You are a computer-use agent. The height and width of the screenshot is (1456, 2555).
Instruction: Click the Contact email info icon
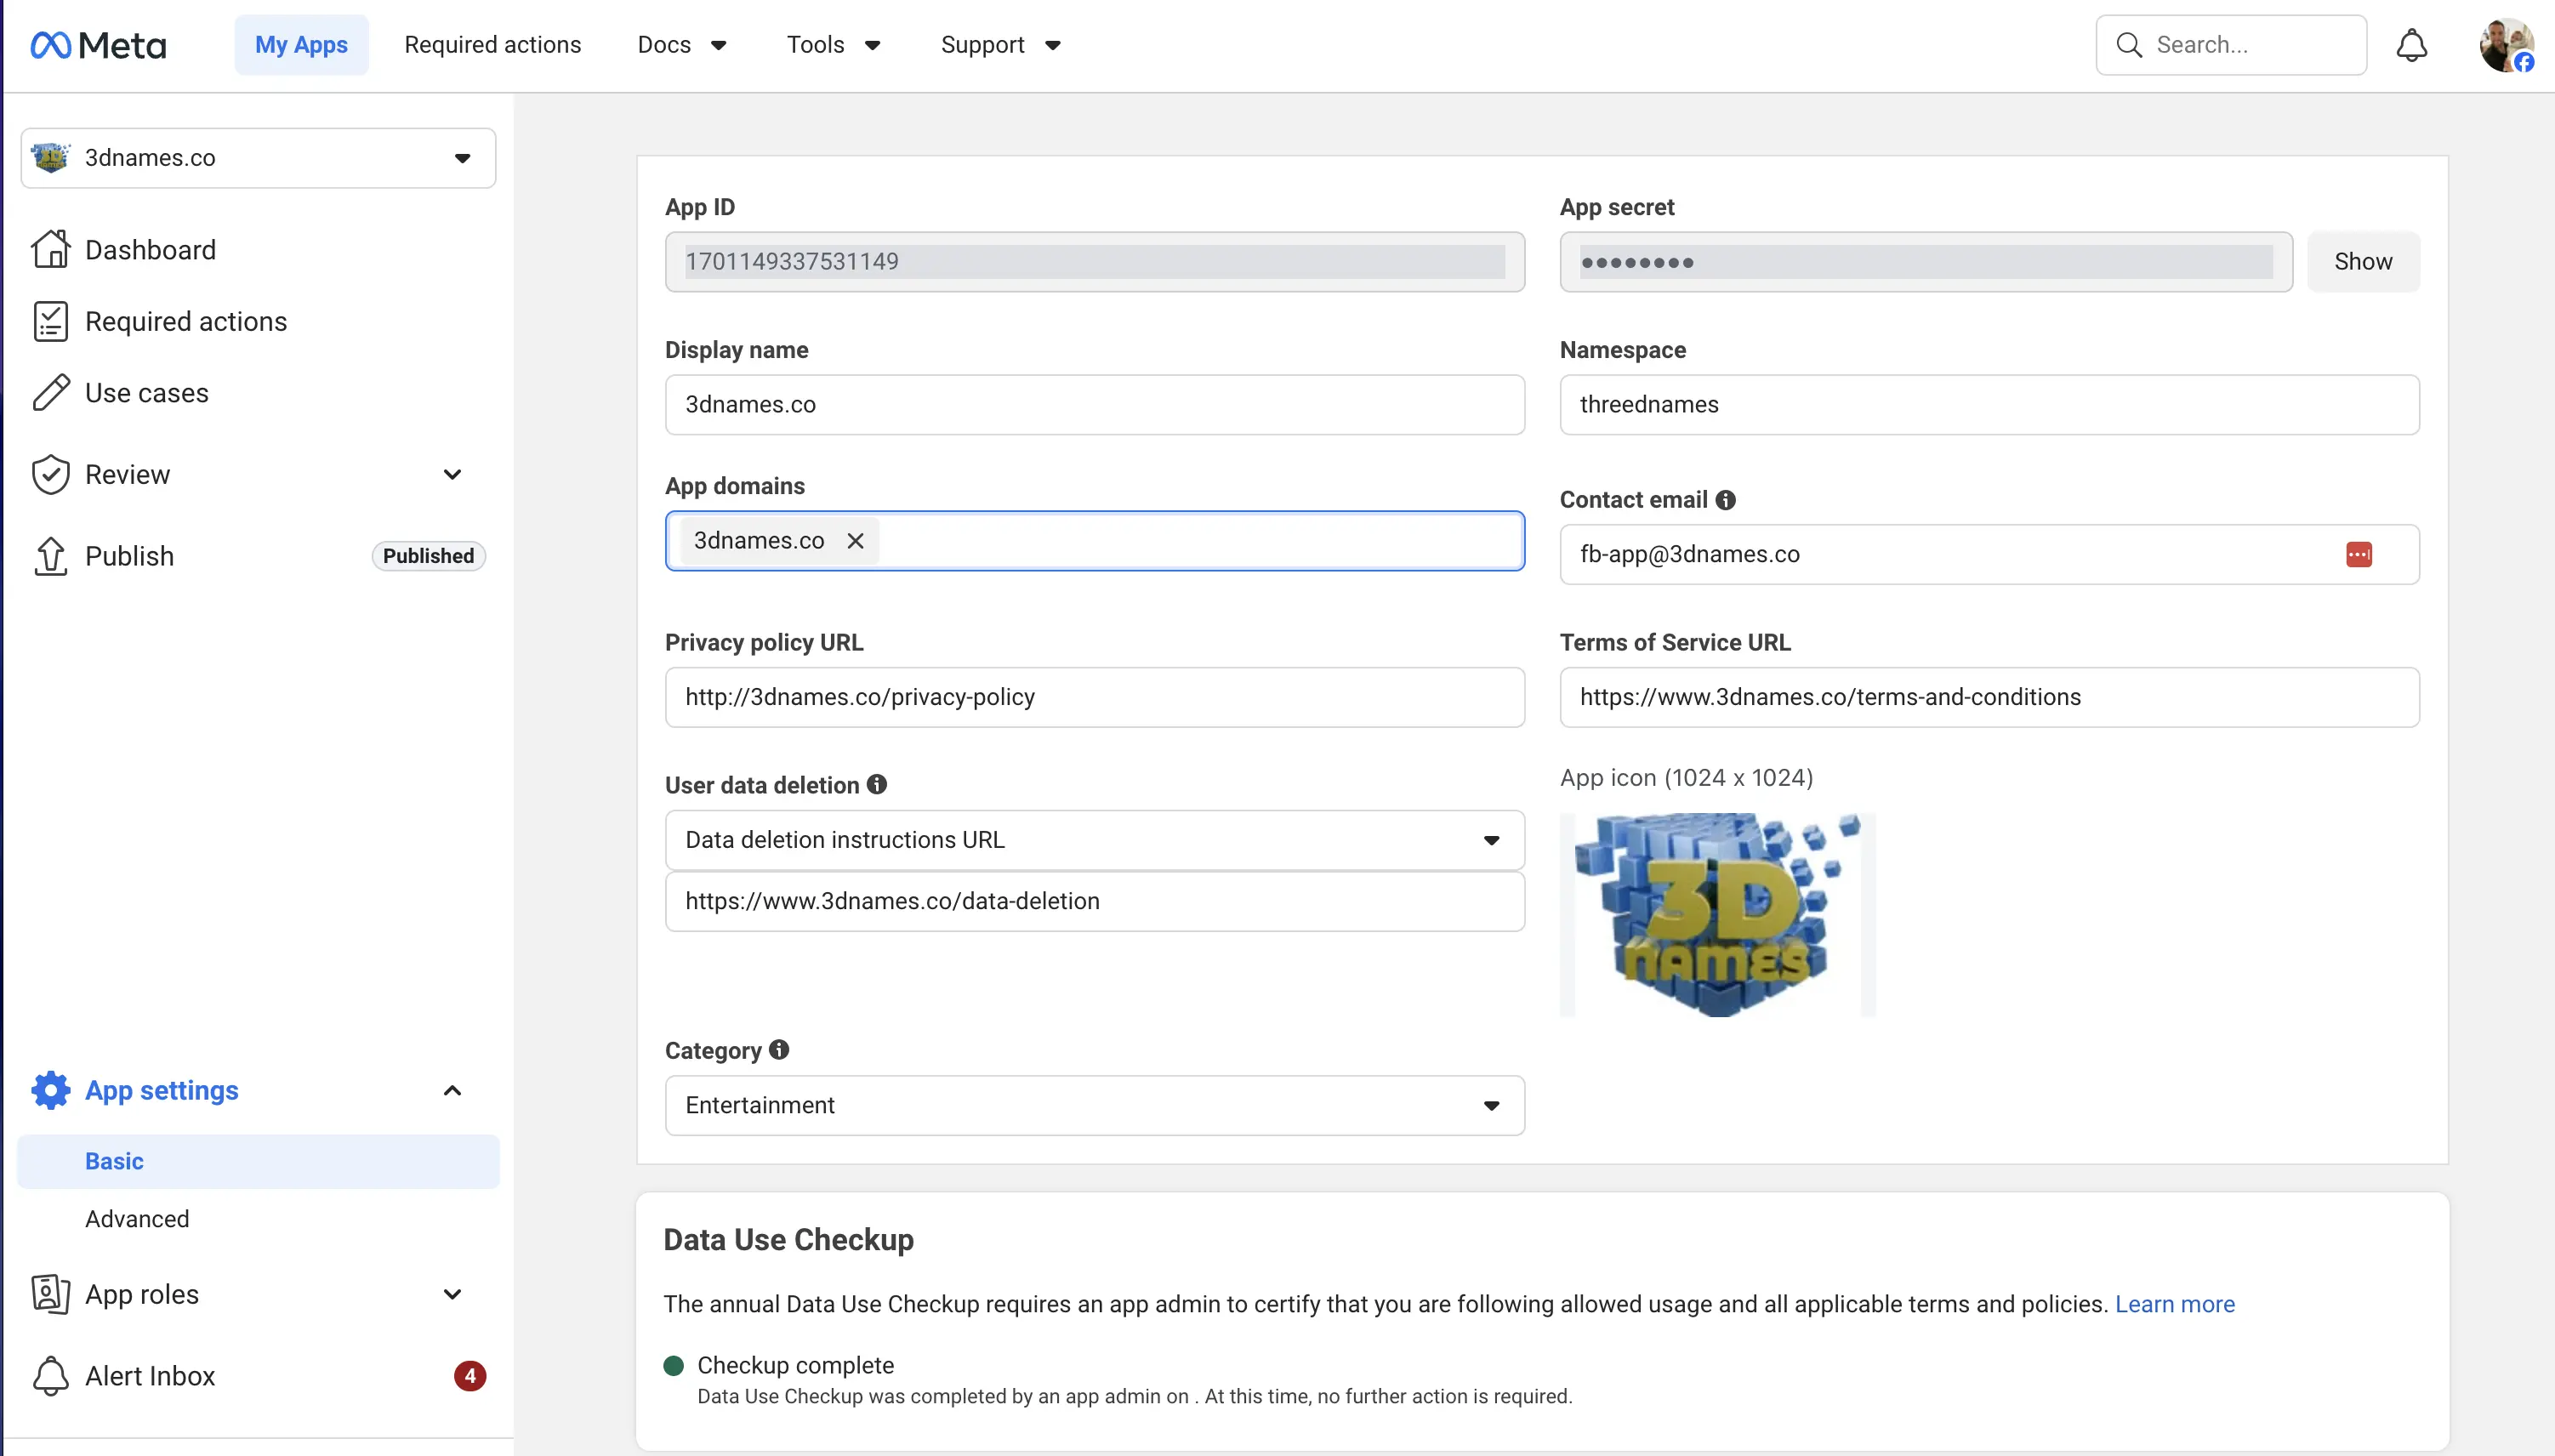(1725, 499)
